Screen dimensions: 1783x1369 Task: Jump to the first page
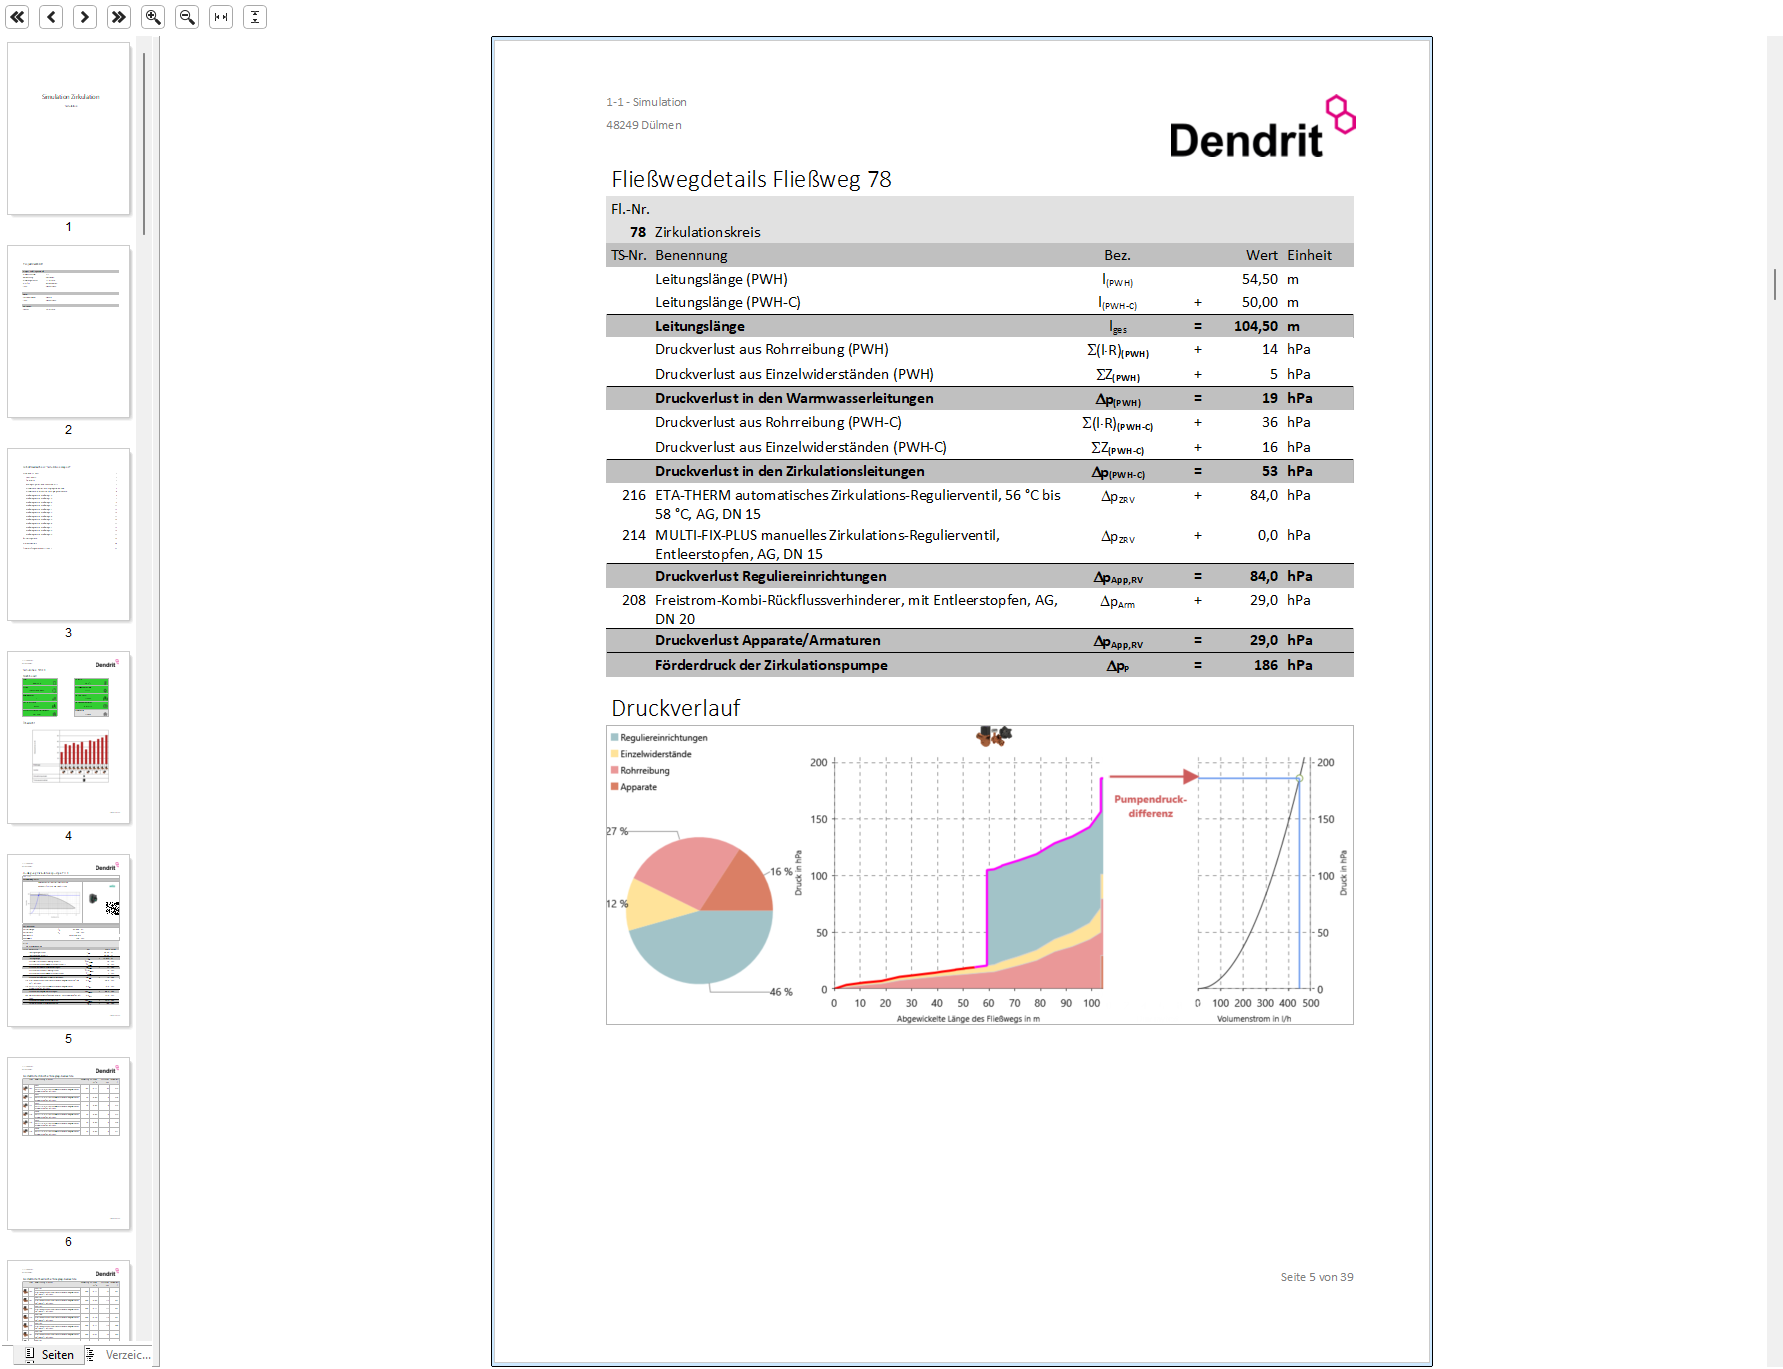click(18, 17)
